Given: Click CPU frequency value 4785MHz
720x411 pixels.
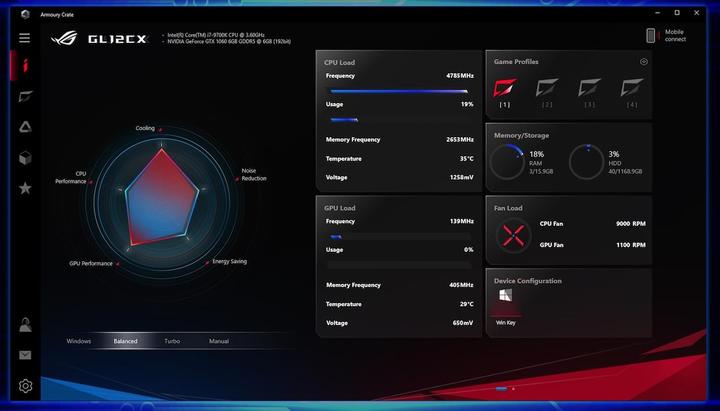Looking at the screenshot, I should 460,76.
